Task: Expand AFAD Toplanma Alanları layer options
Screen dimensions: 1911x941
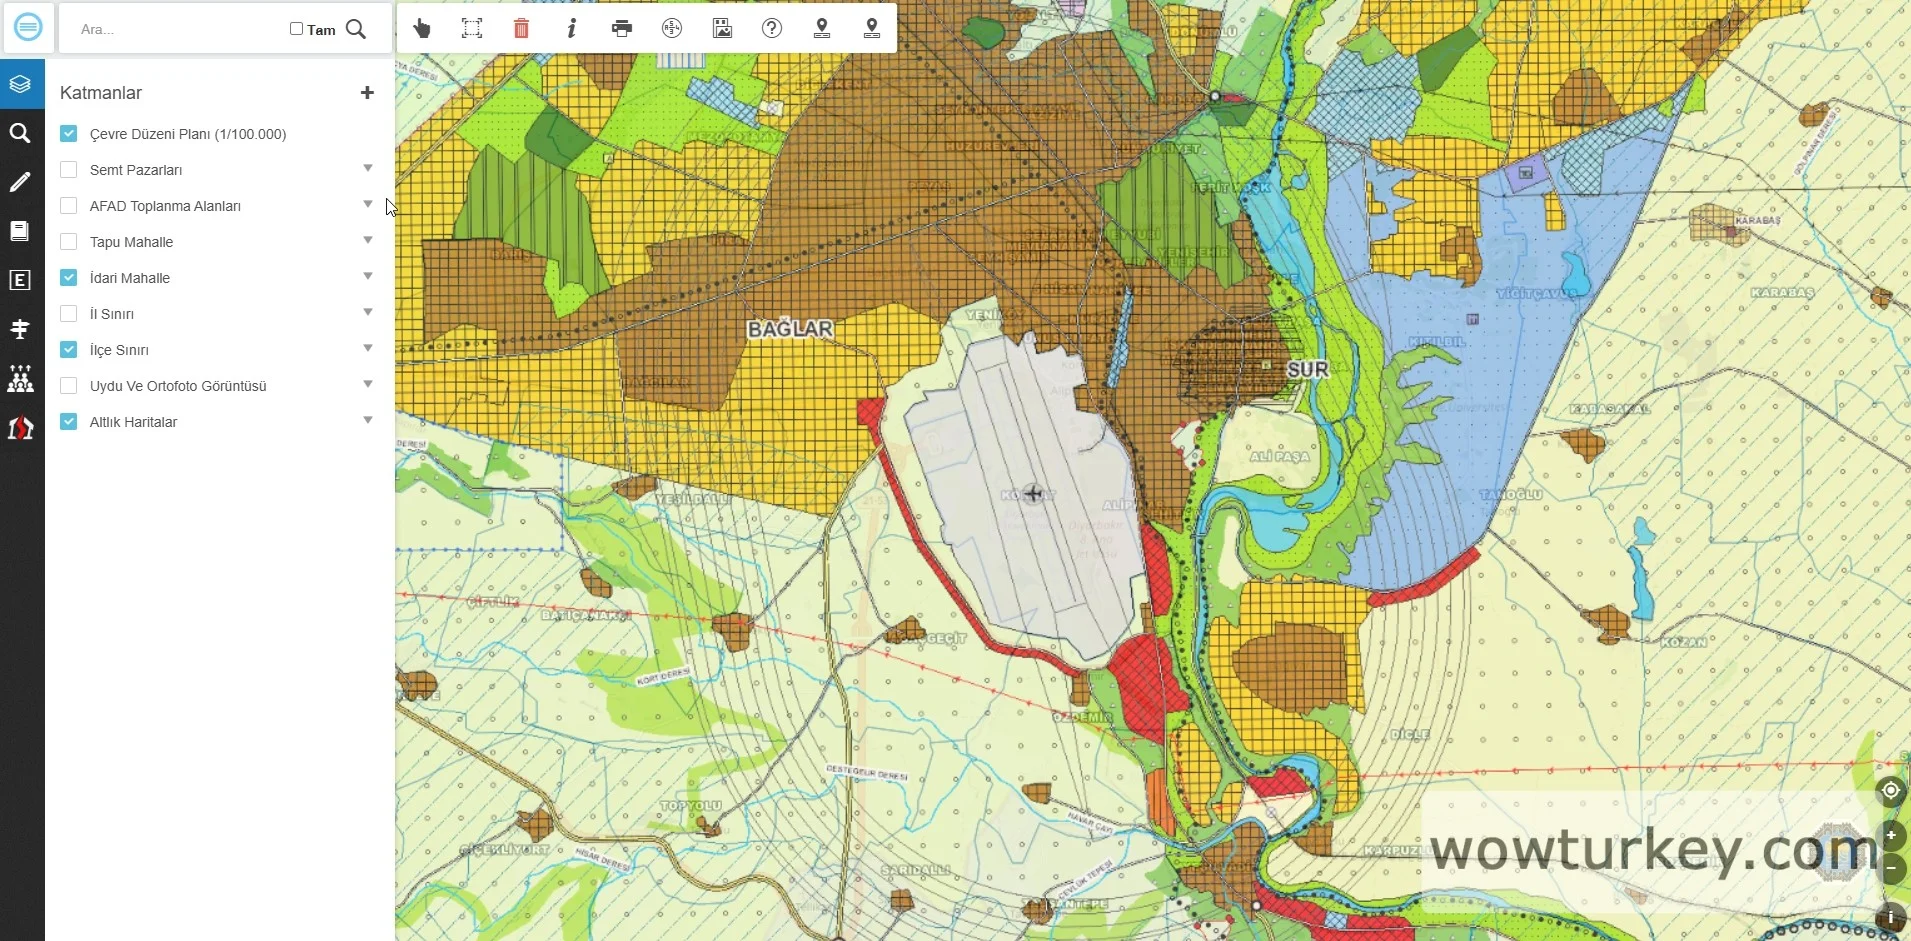Action: (x=368, y=204)
